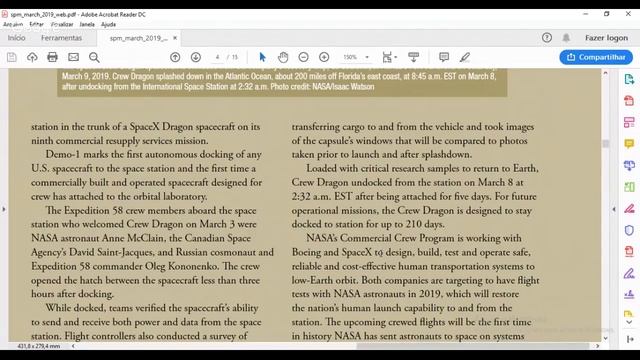
Task: Open the fit page options dropdown
Action: [390, 57]
